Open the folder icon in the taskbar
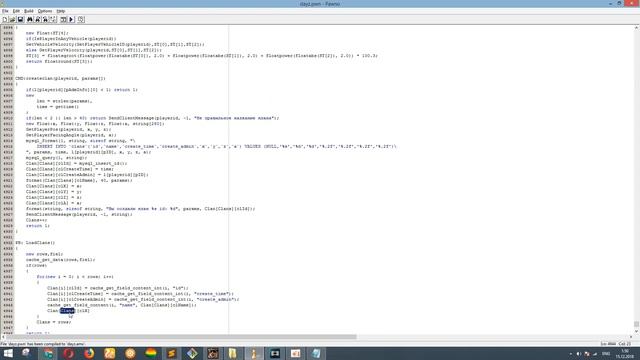The width and height of the screenshot is (640, 360). click(233, 353)
